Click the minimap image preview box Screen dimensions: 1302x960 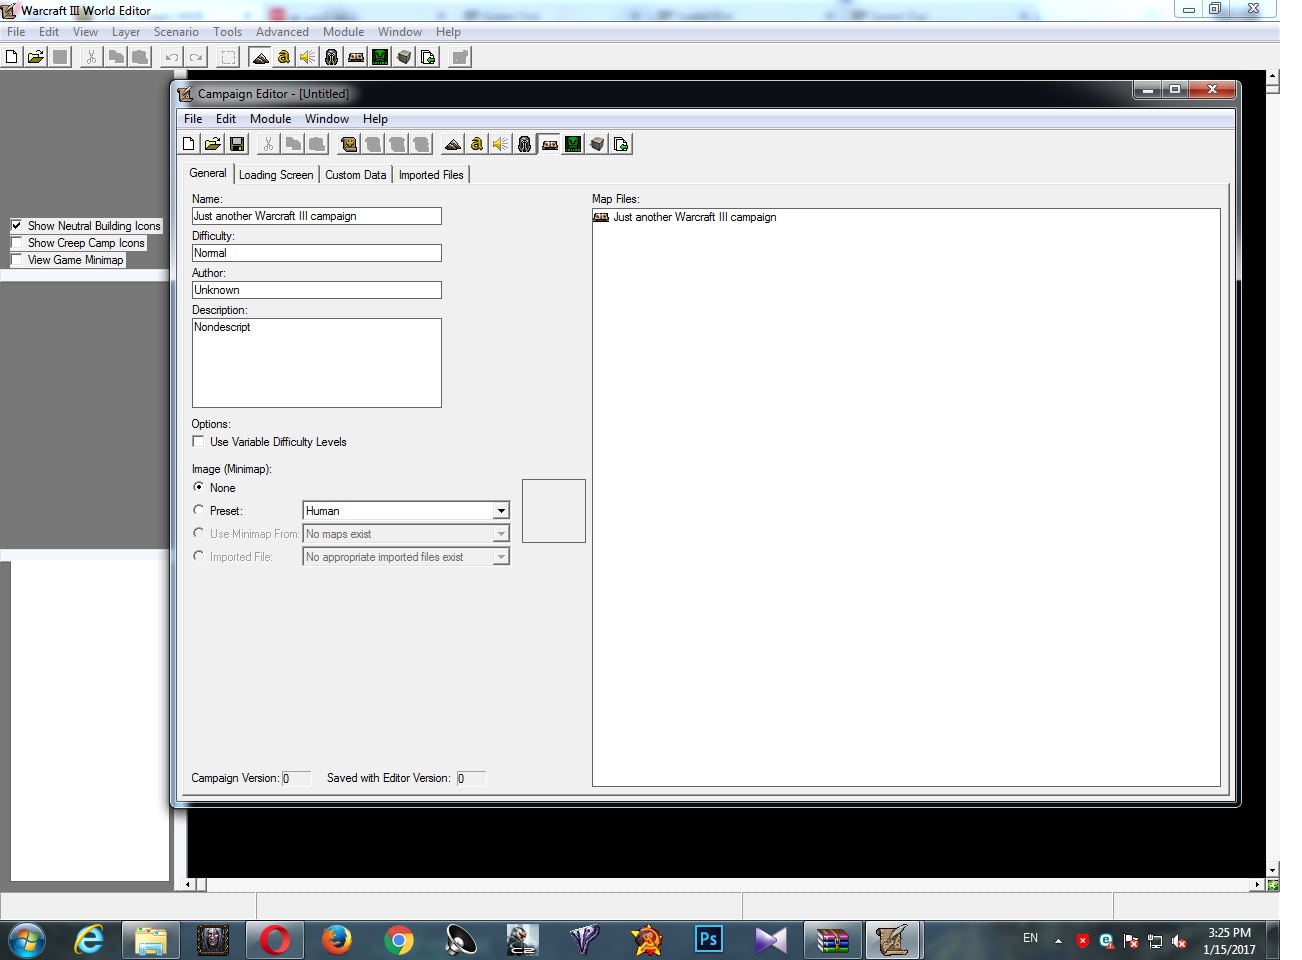coord(554,511)
